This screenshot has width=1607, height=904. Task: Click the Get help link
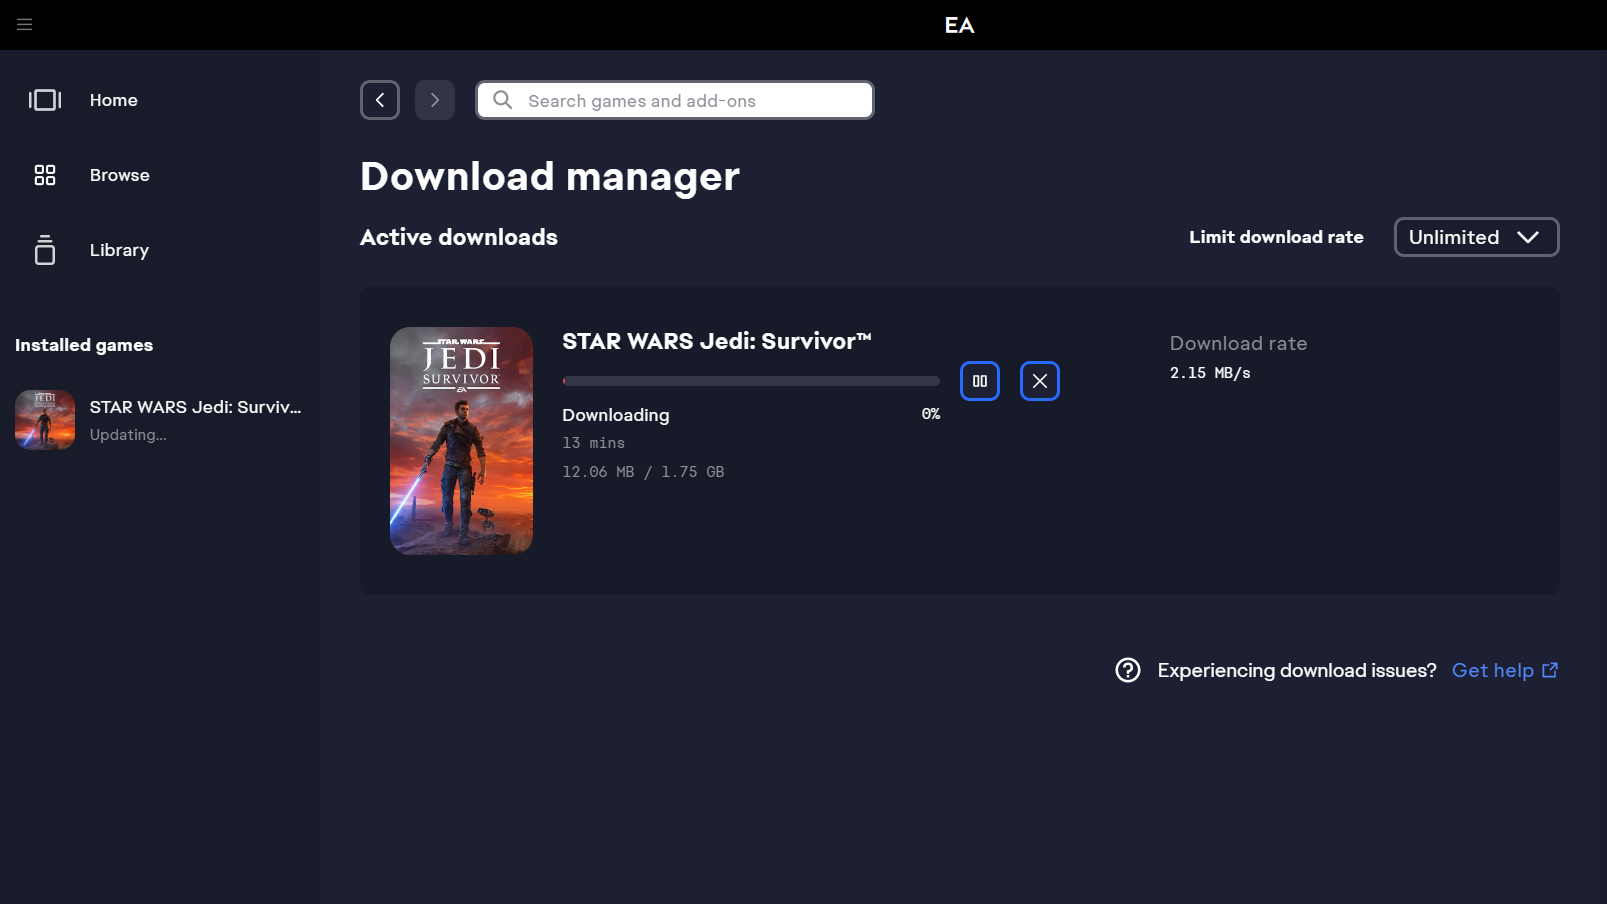[1493, 670]
